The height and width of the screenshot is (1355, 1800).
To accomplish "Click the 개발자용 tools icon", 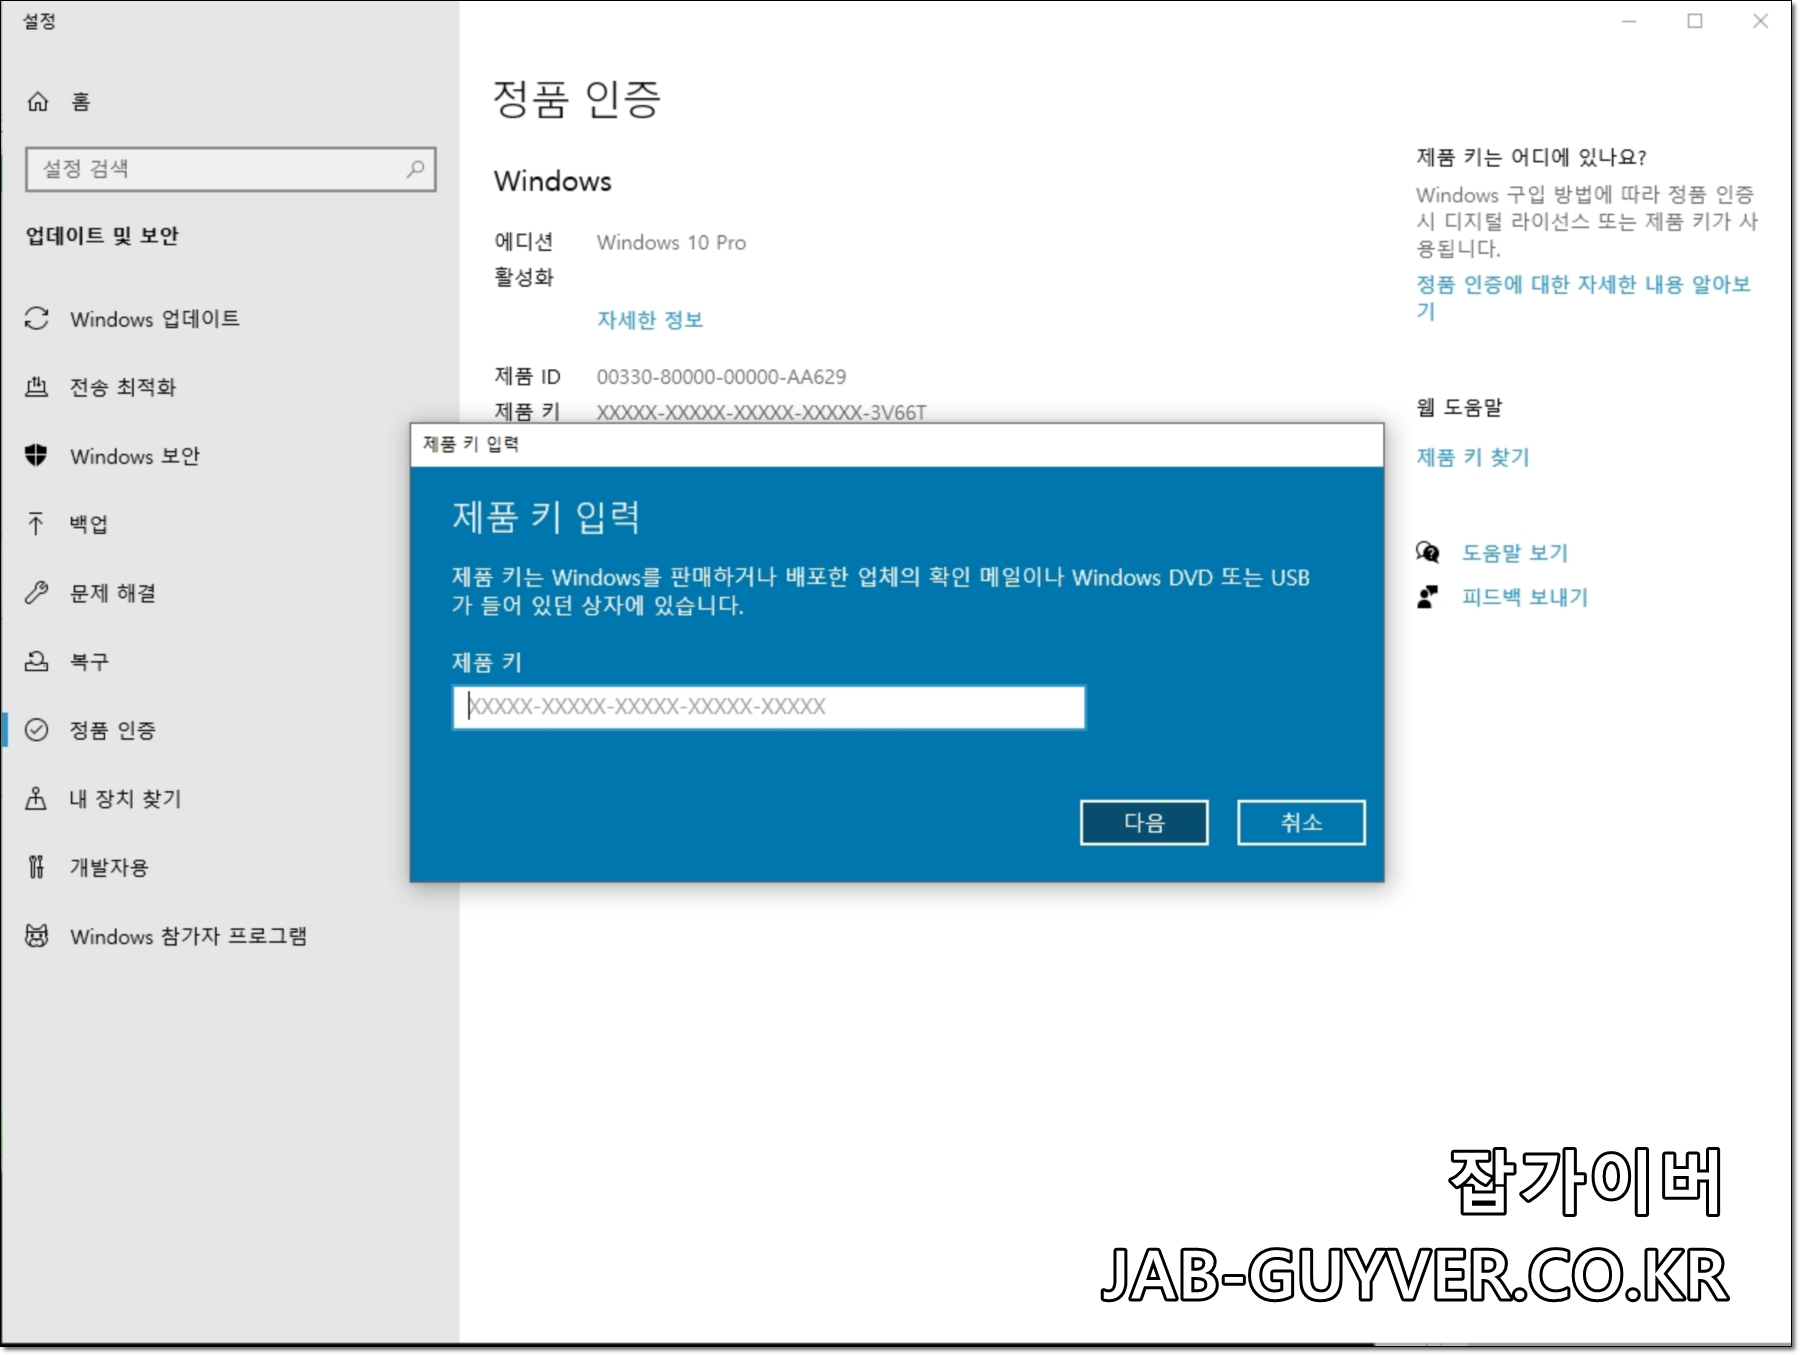I will (37, 867).
